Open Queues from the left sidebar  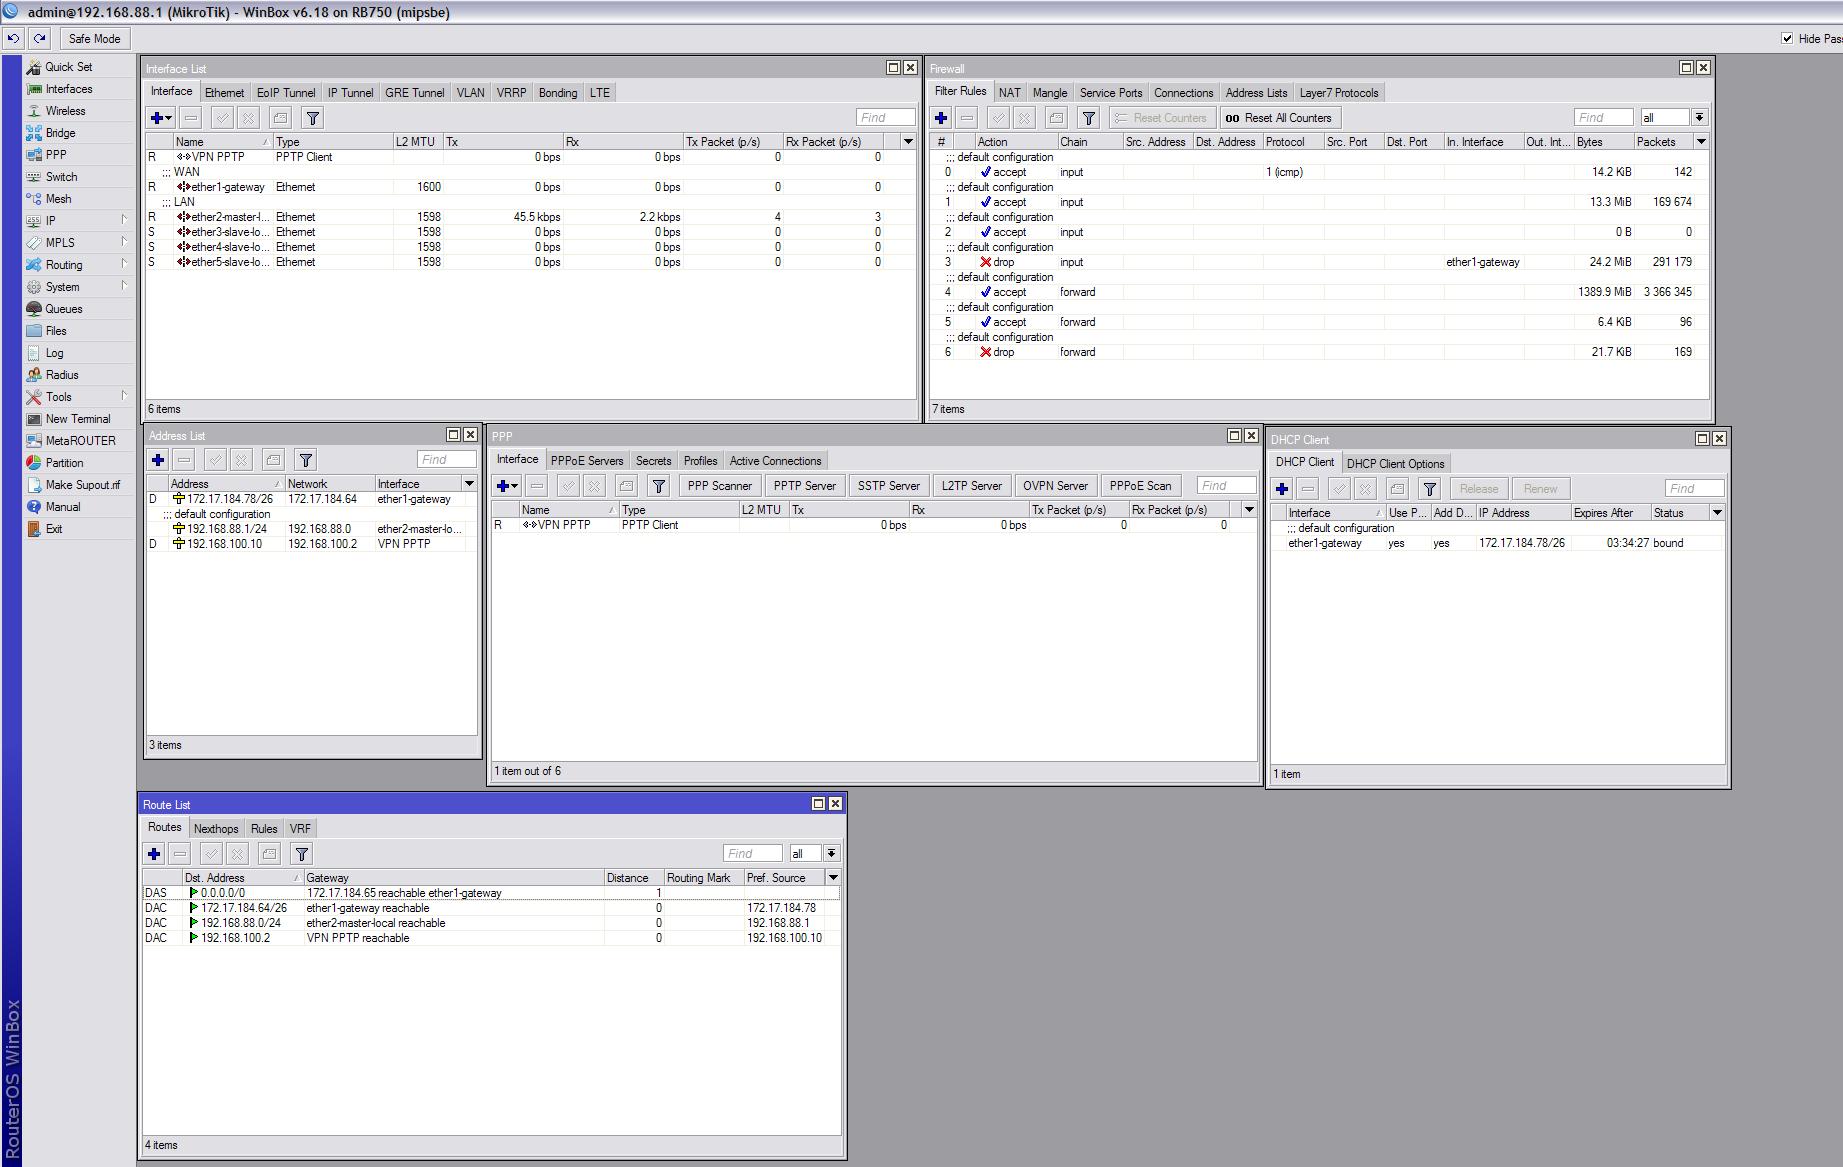[63, 309]
